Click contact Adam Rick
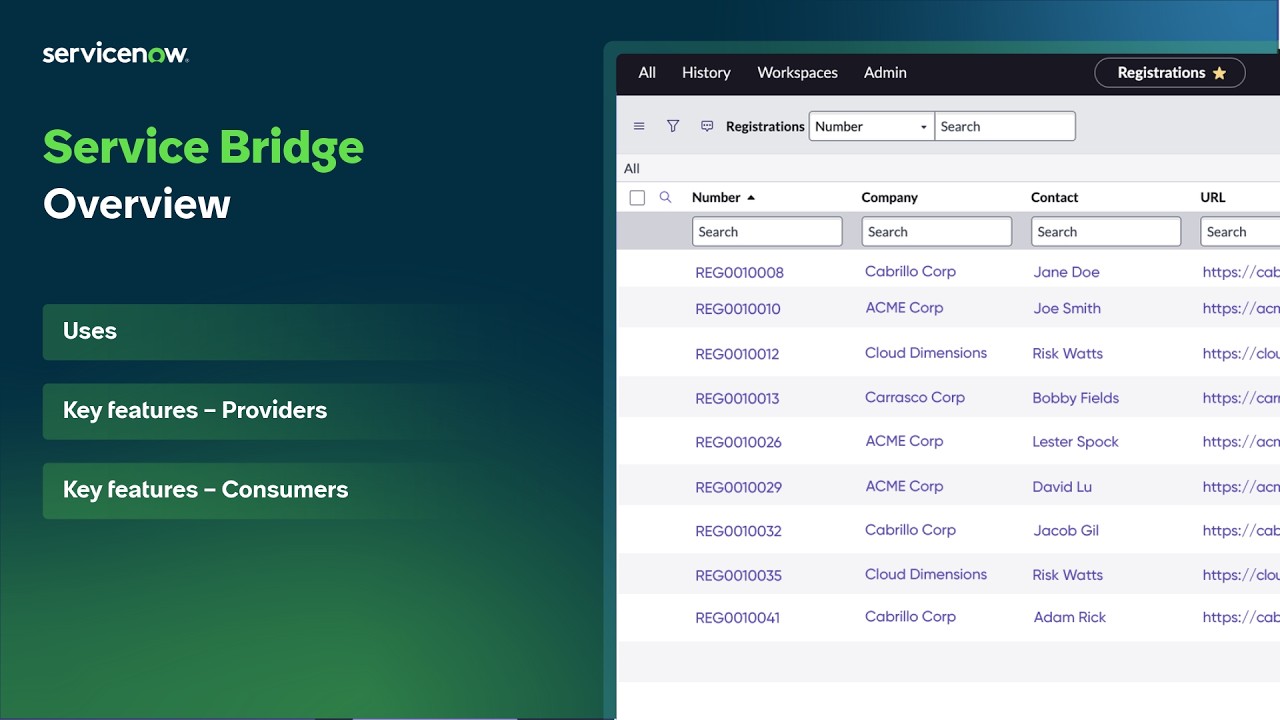1280x720 pixels. [1070, 617]
